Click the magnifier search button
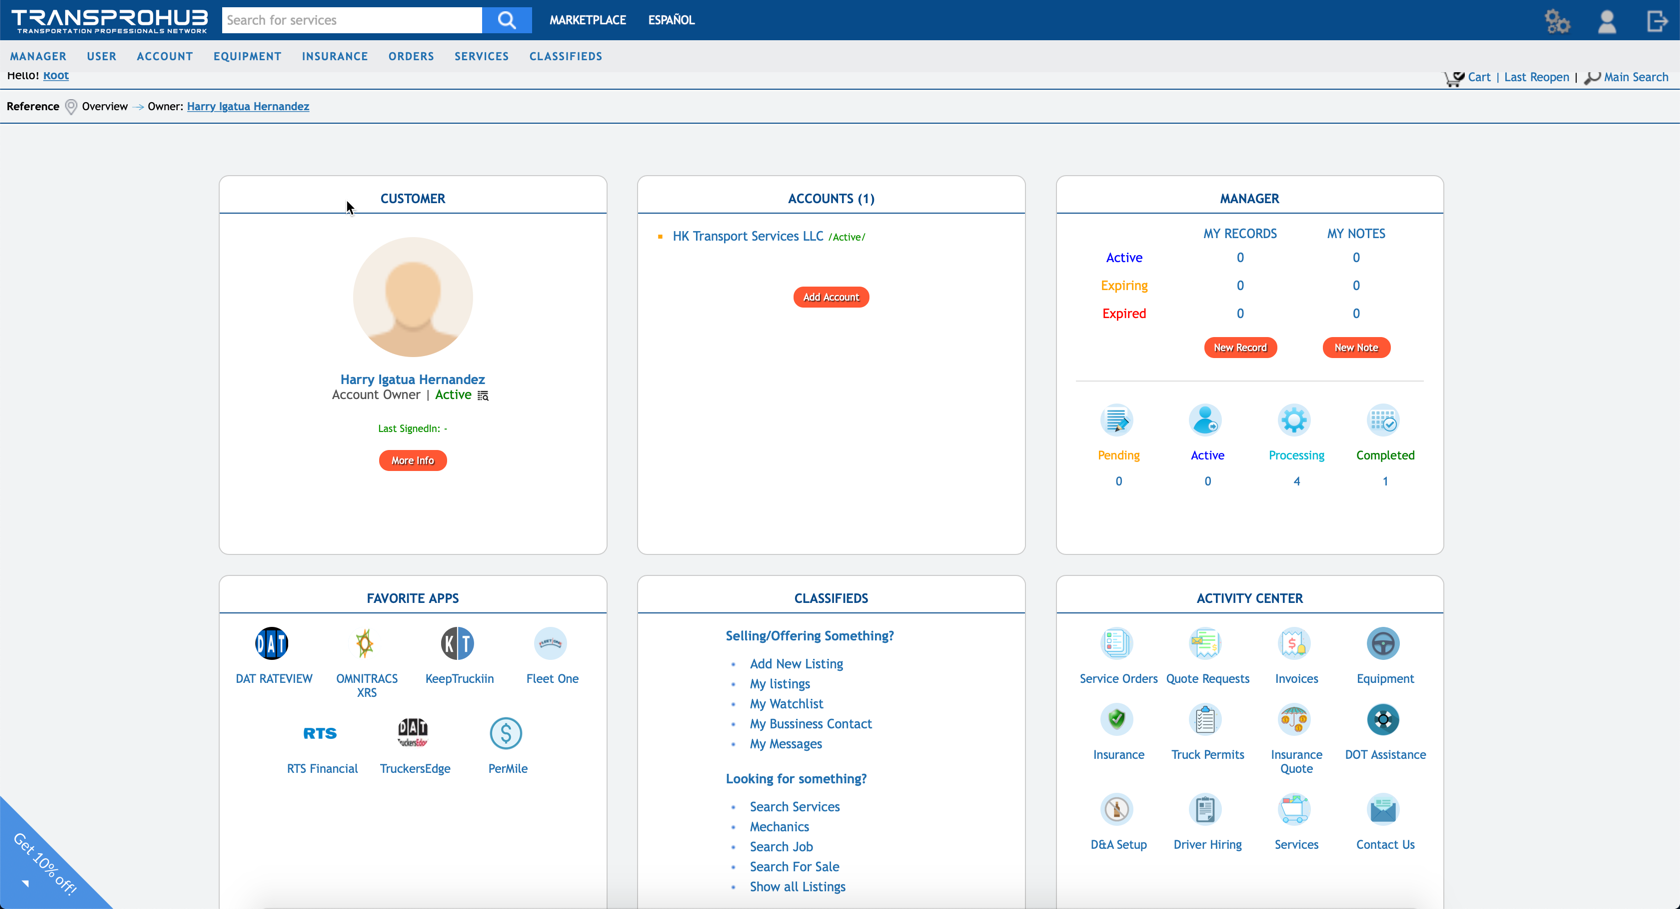1680x909 pixels. coord(507,20)
